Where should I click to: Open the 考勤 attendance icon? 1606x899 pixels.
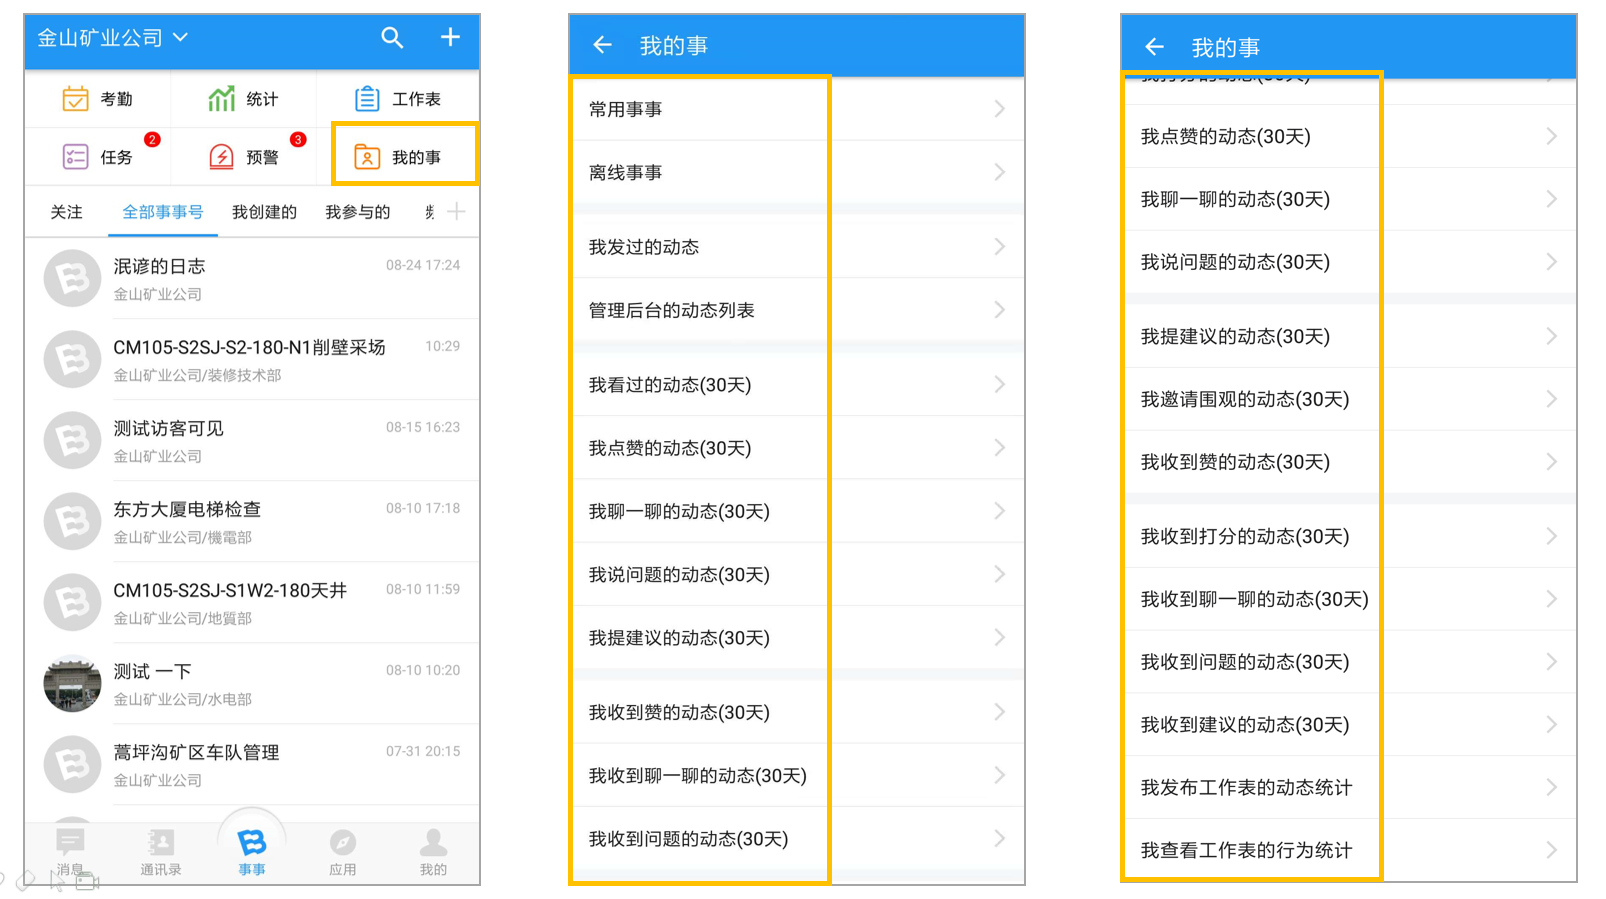[x=76, y=99]
